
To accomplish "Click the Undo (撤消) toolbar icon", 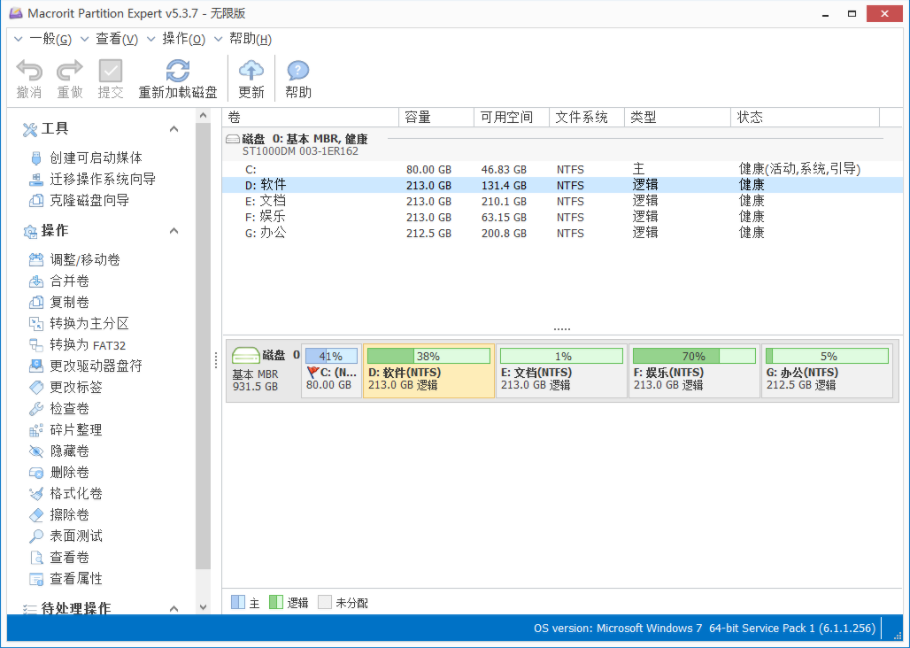I will coord(29,71).
